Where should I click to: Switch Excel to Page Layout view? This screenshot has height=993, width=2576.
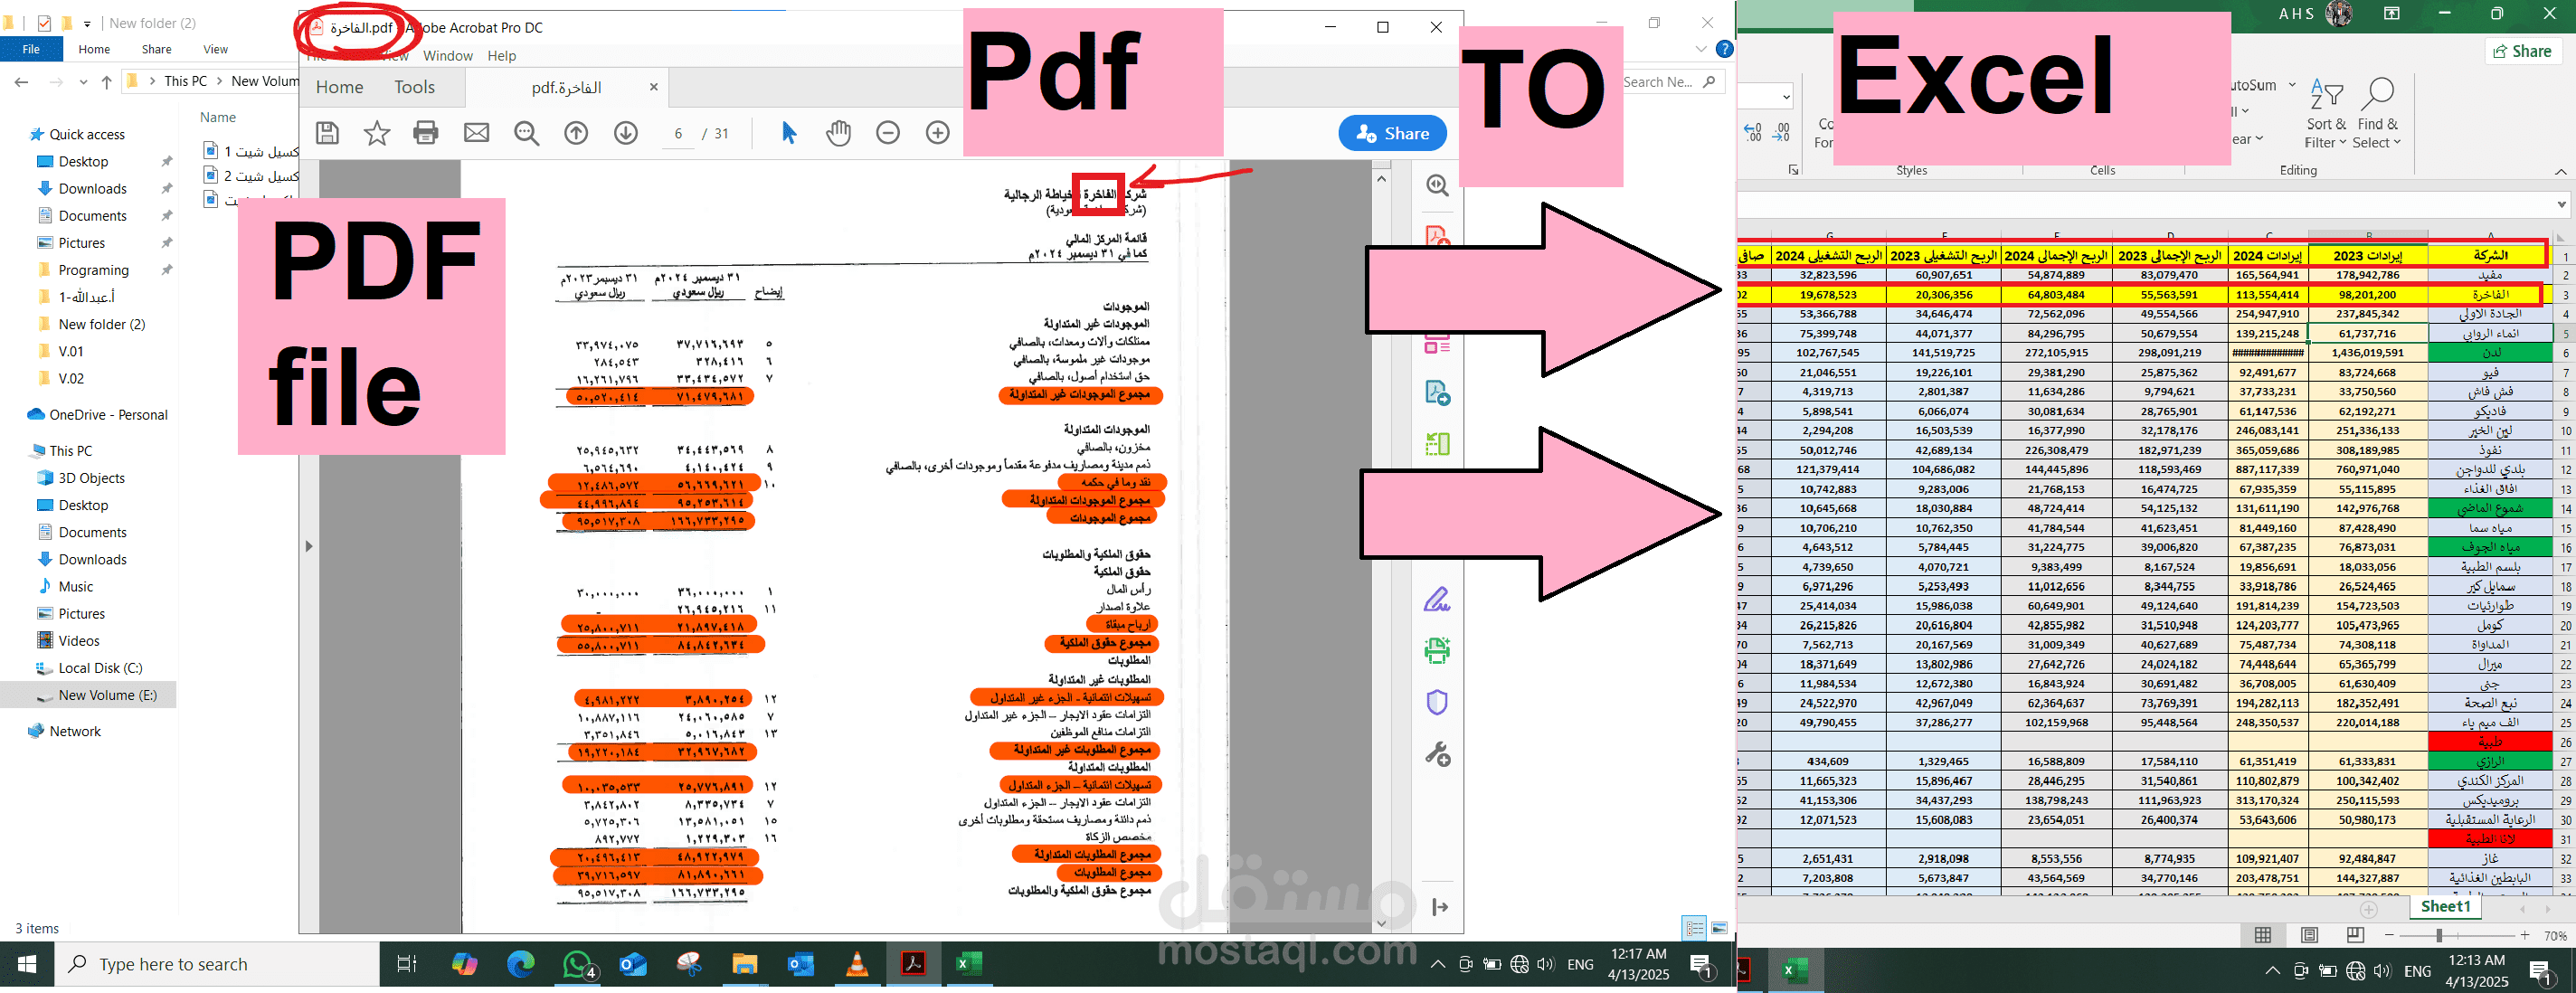[x=2310, y=935]
